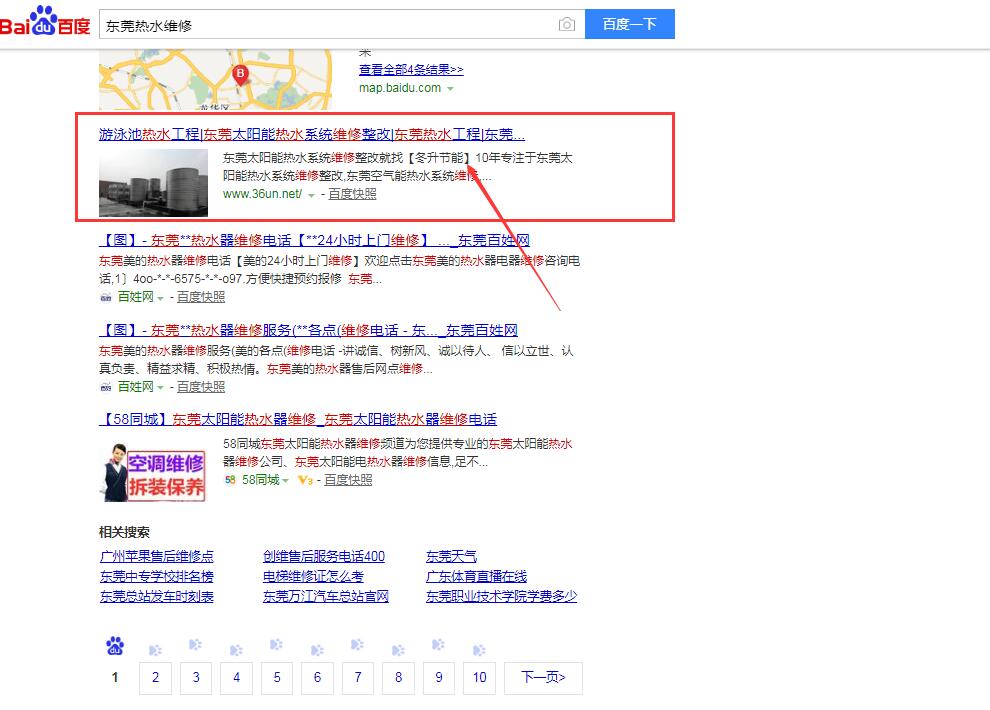Click the 58同城 favicon icon
Image resolution: width=990 pixels, height=710 pixels.
click(230, 480)
